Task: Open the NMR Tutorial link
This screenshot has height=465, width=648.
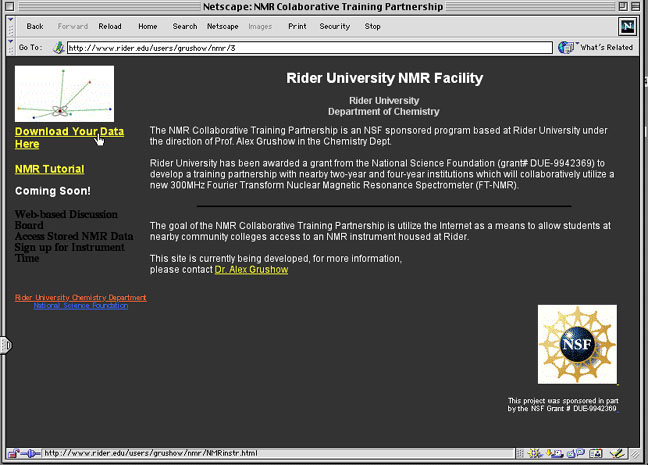Action: point(50,169)
